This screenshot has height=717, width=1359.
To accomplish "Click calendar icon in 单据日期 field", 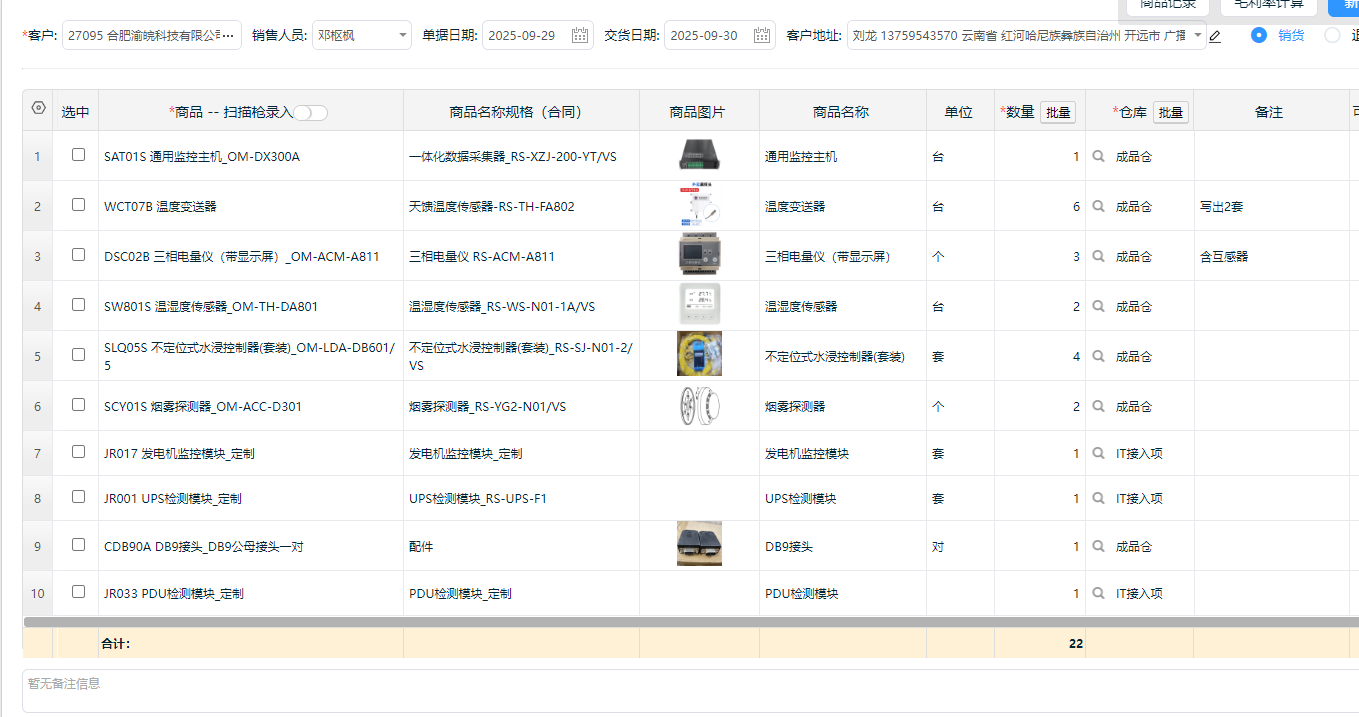I will click(x=580, y=36).
